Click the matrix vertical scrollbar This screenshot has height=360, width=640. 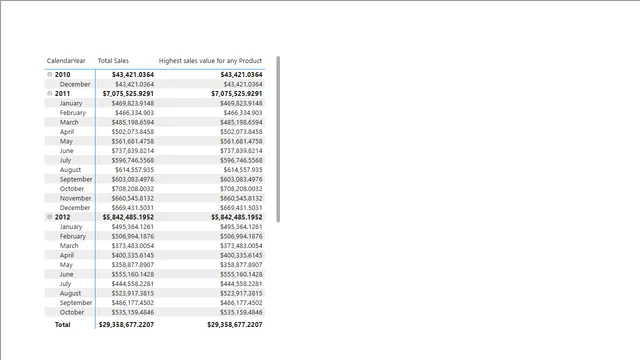[278, 139]
